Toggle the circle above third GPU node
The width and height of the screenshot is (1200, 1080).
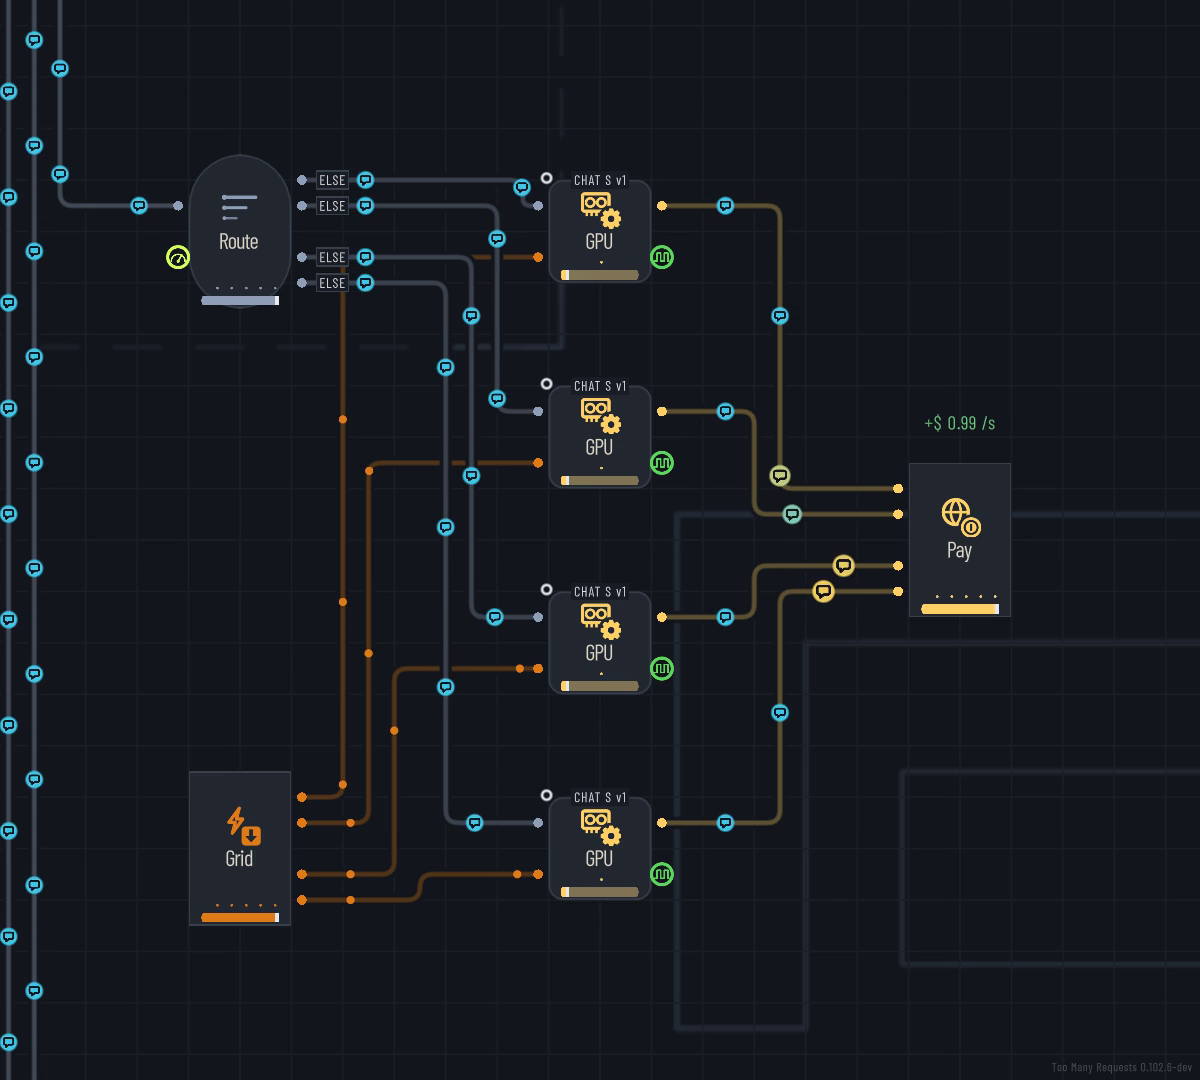coord(546,590)
